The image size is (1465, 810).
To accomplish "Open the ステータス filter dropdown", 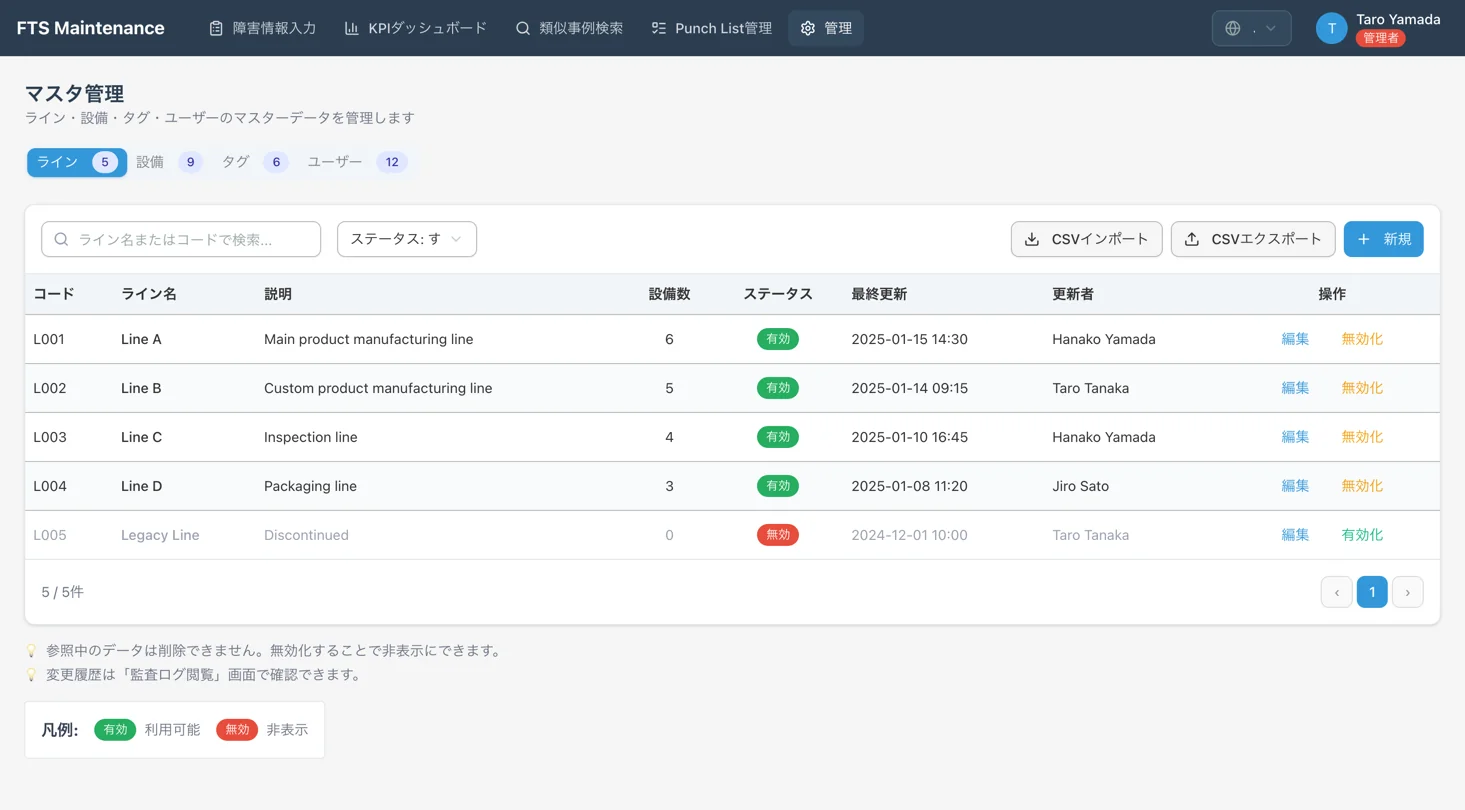I will 407,239.
